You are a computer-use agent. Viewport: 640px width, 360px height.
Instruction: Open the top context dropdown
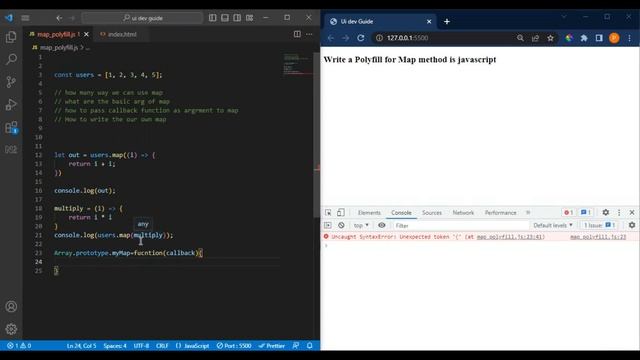click(361, 225)
